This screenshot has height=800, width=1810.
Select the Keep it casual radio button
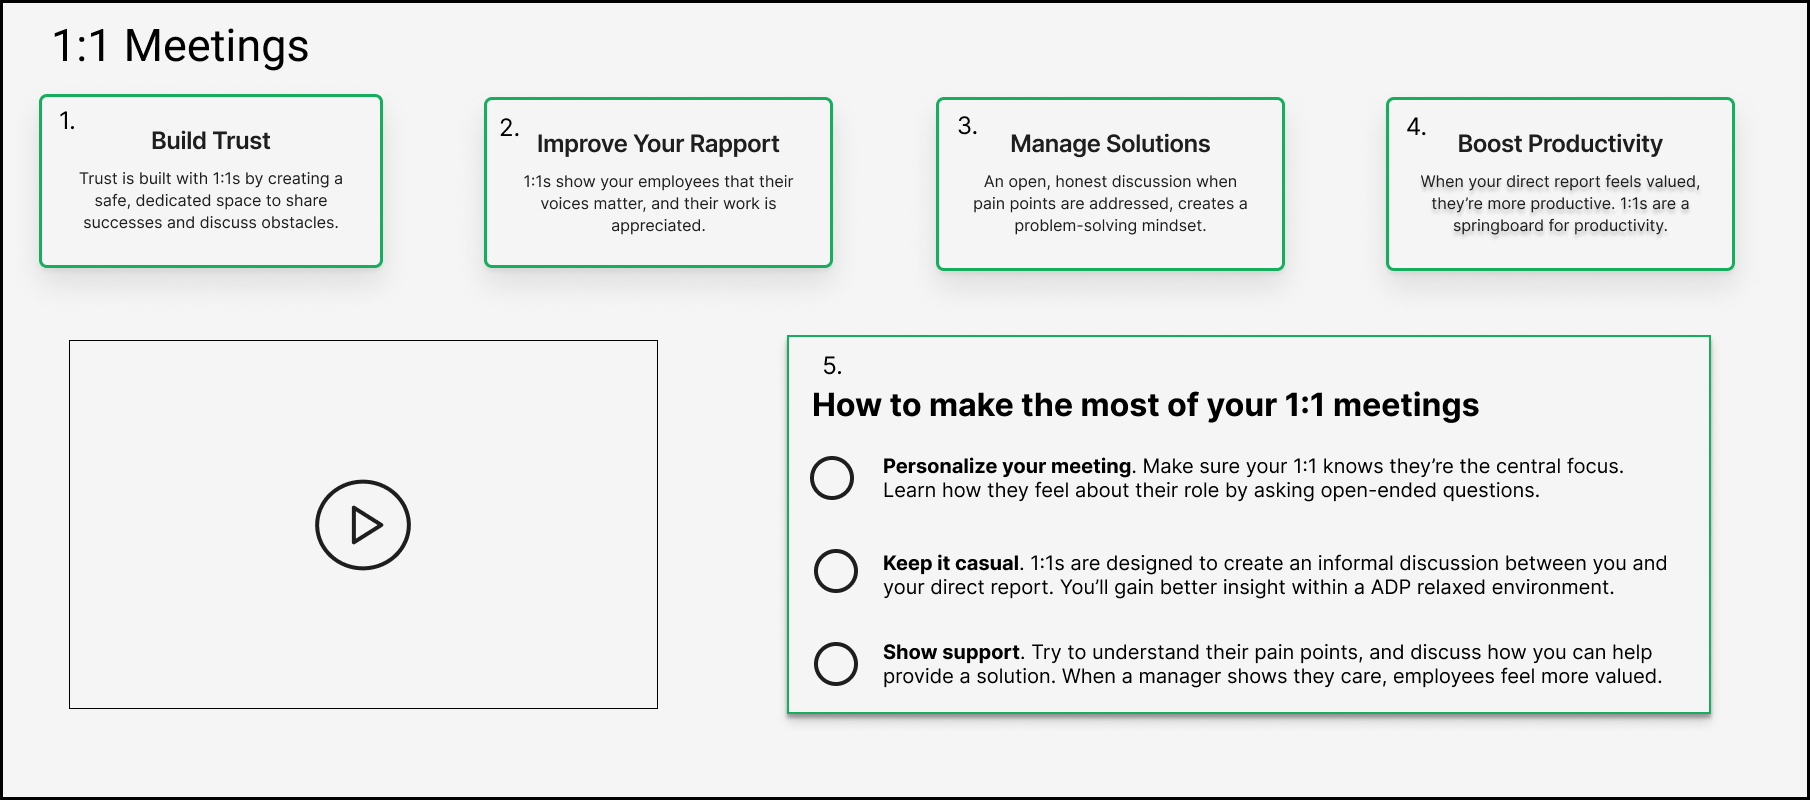[836, 571]
